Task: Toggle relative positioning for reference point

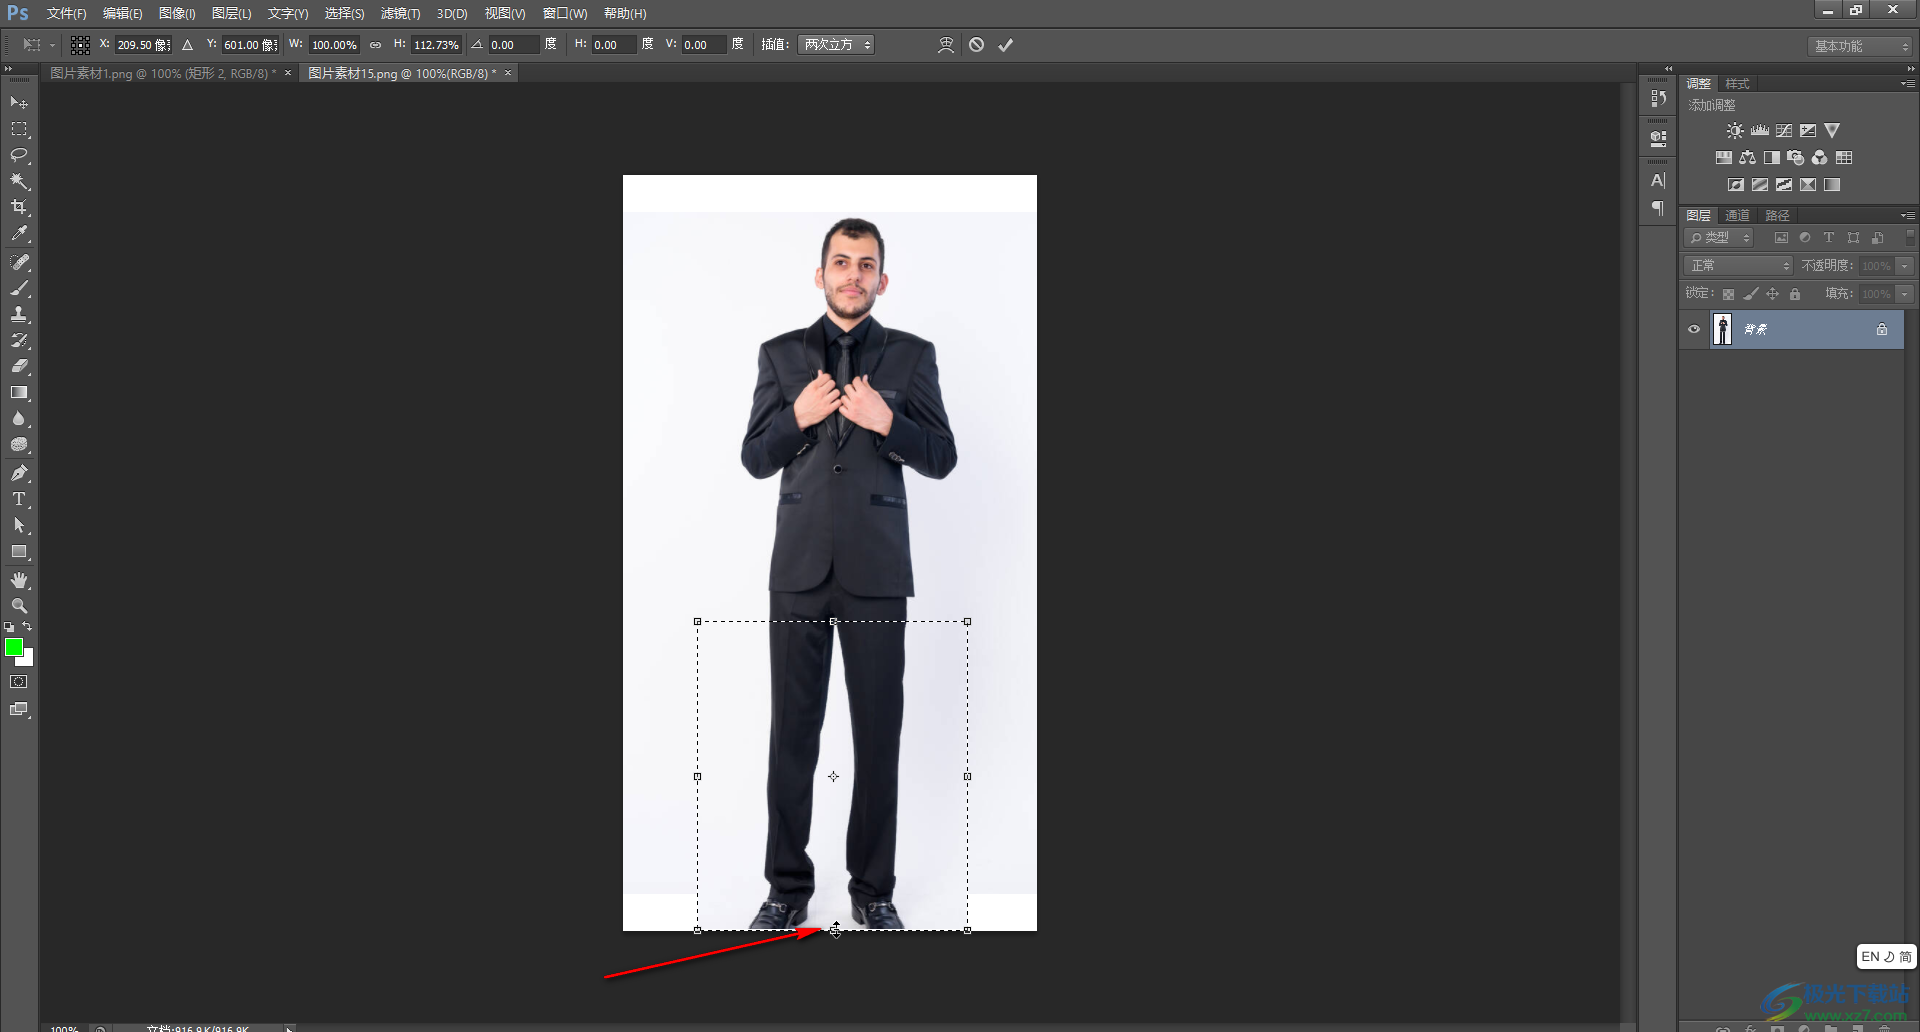Action: [188, 45]
